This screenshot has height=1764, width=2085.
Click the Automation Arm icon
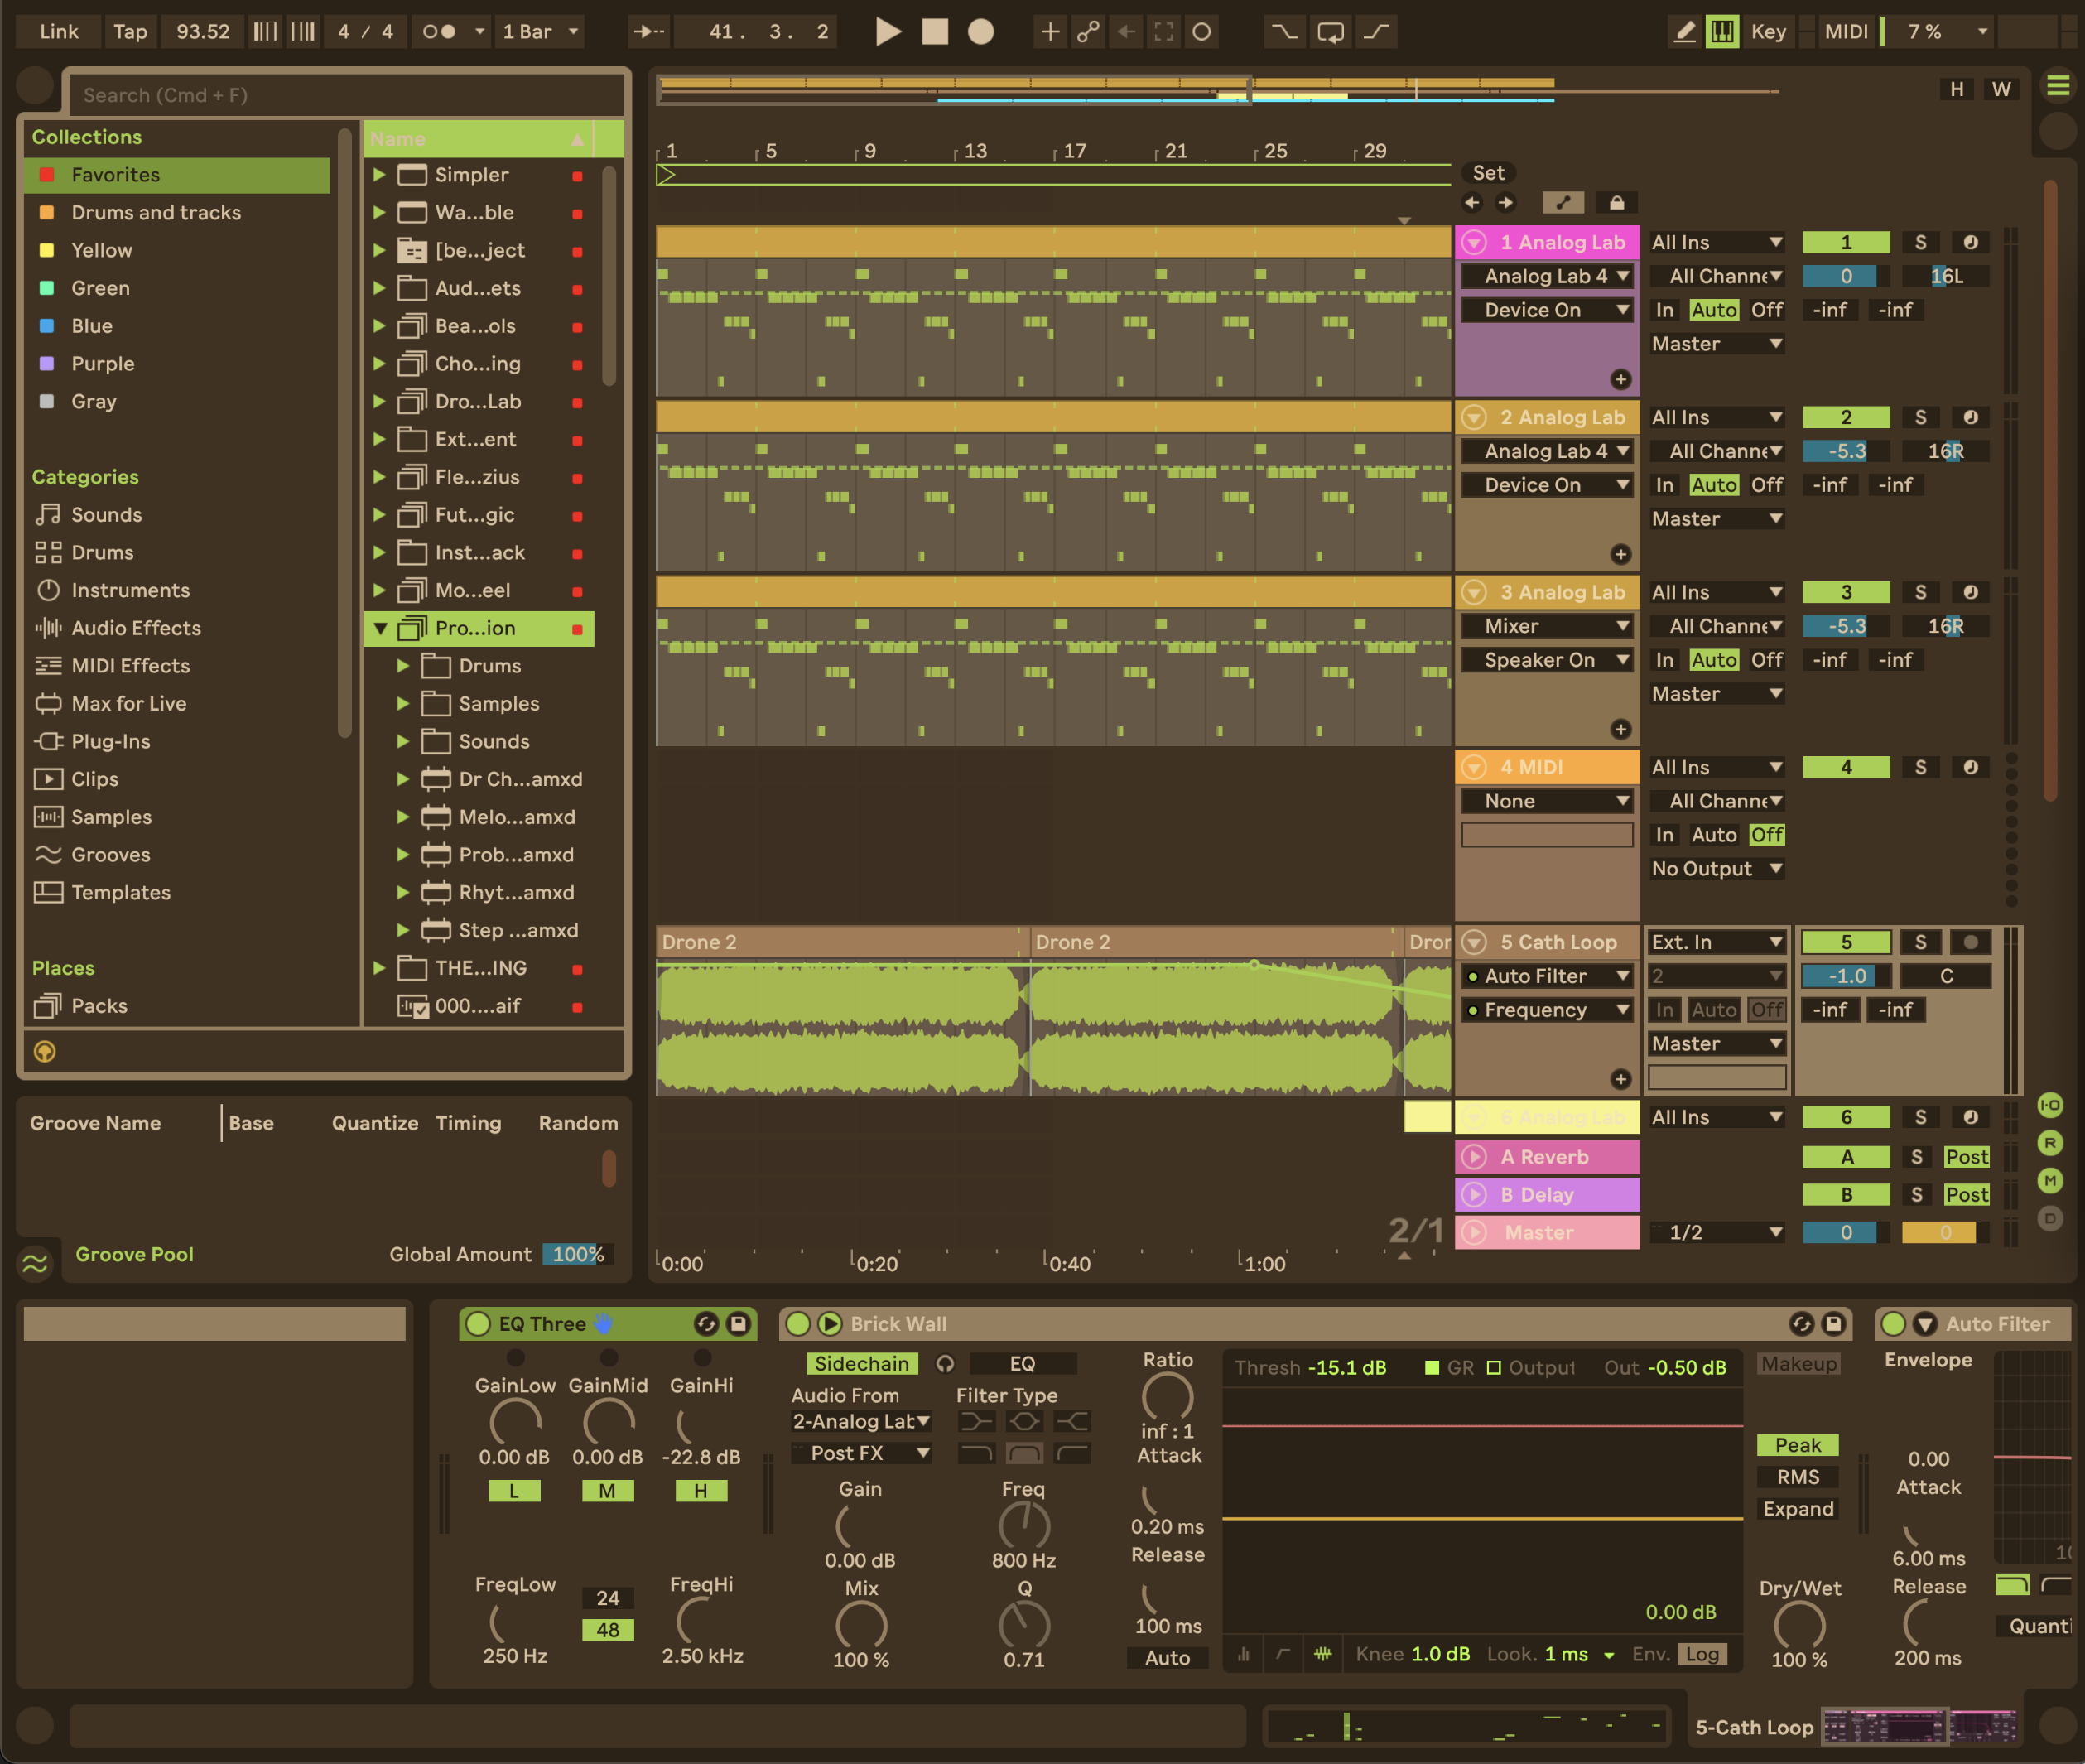(1088, 31)
